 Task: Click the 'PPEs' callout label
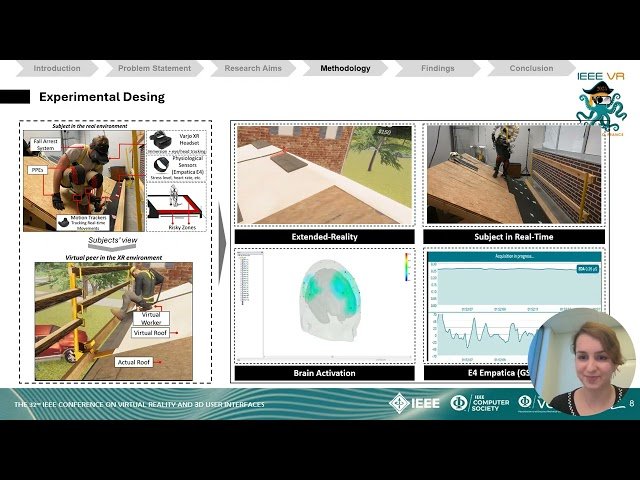tap(37, 169)
